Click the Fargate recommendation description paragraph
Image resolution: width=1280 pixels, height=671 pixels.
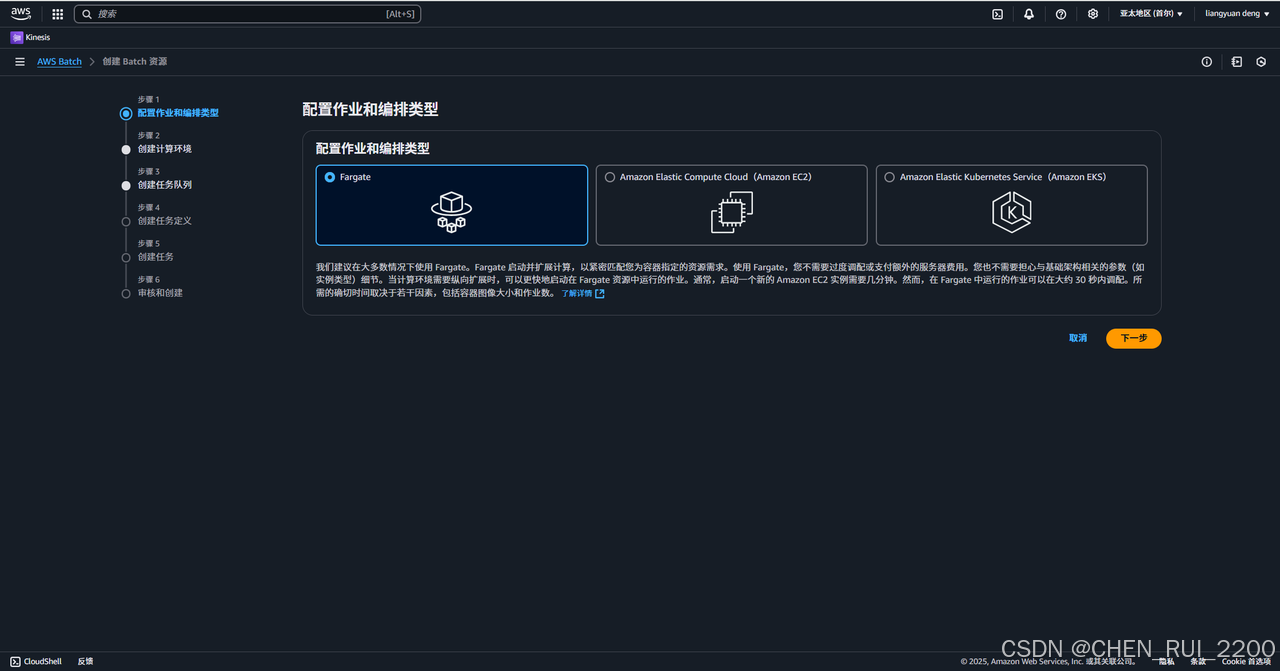tap(730, 280)
